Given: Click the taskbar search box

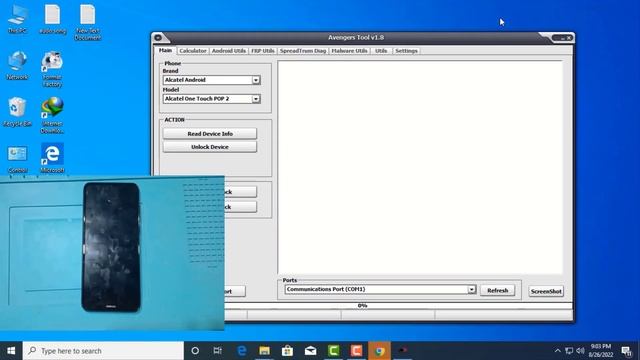Looking at the screenshot, I should (x=103, y=351).
